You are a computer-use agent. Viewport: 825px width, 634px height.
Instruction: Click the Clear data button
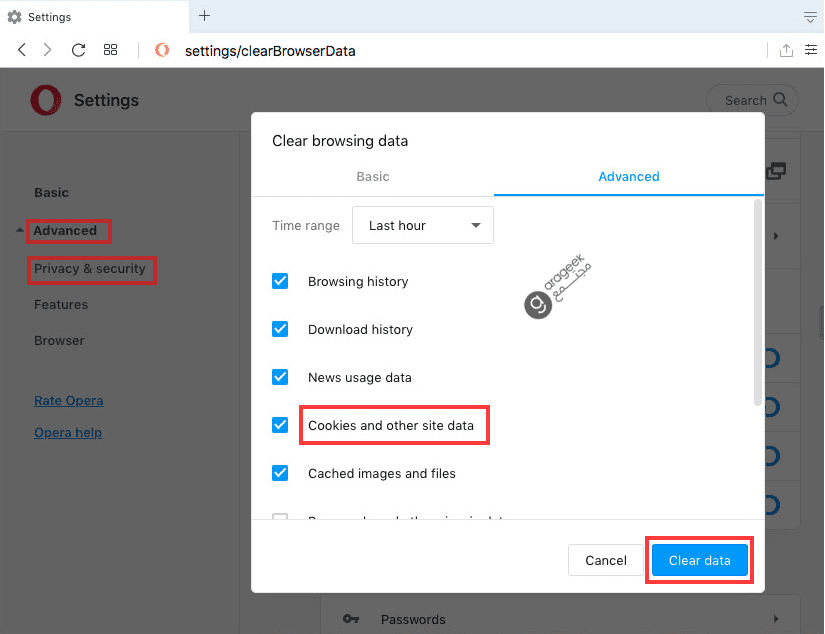click(x=699, y=560)
